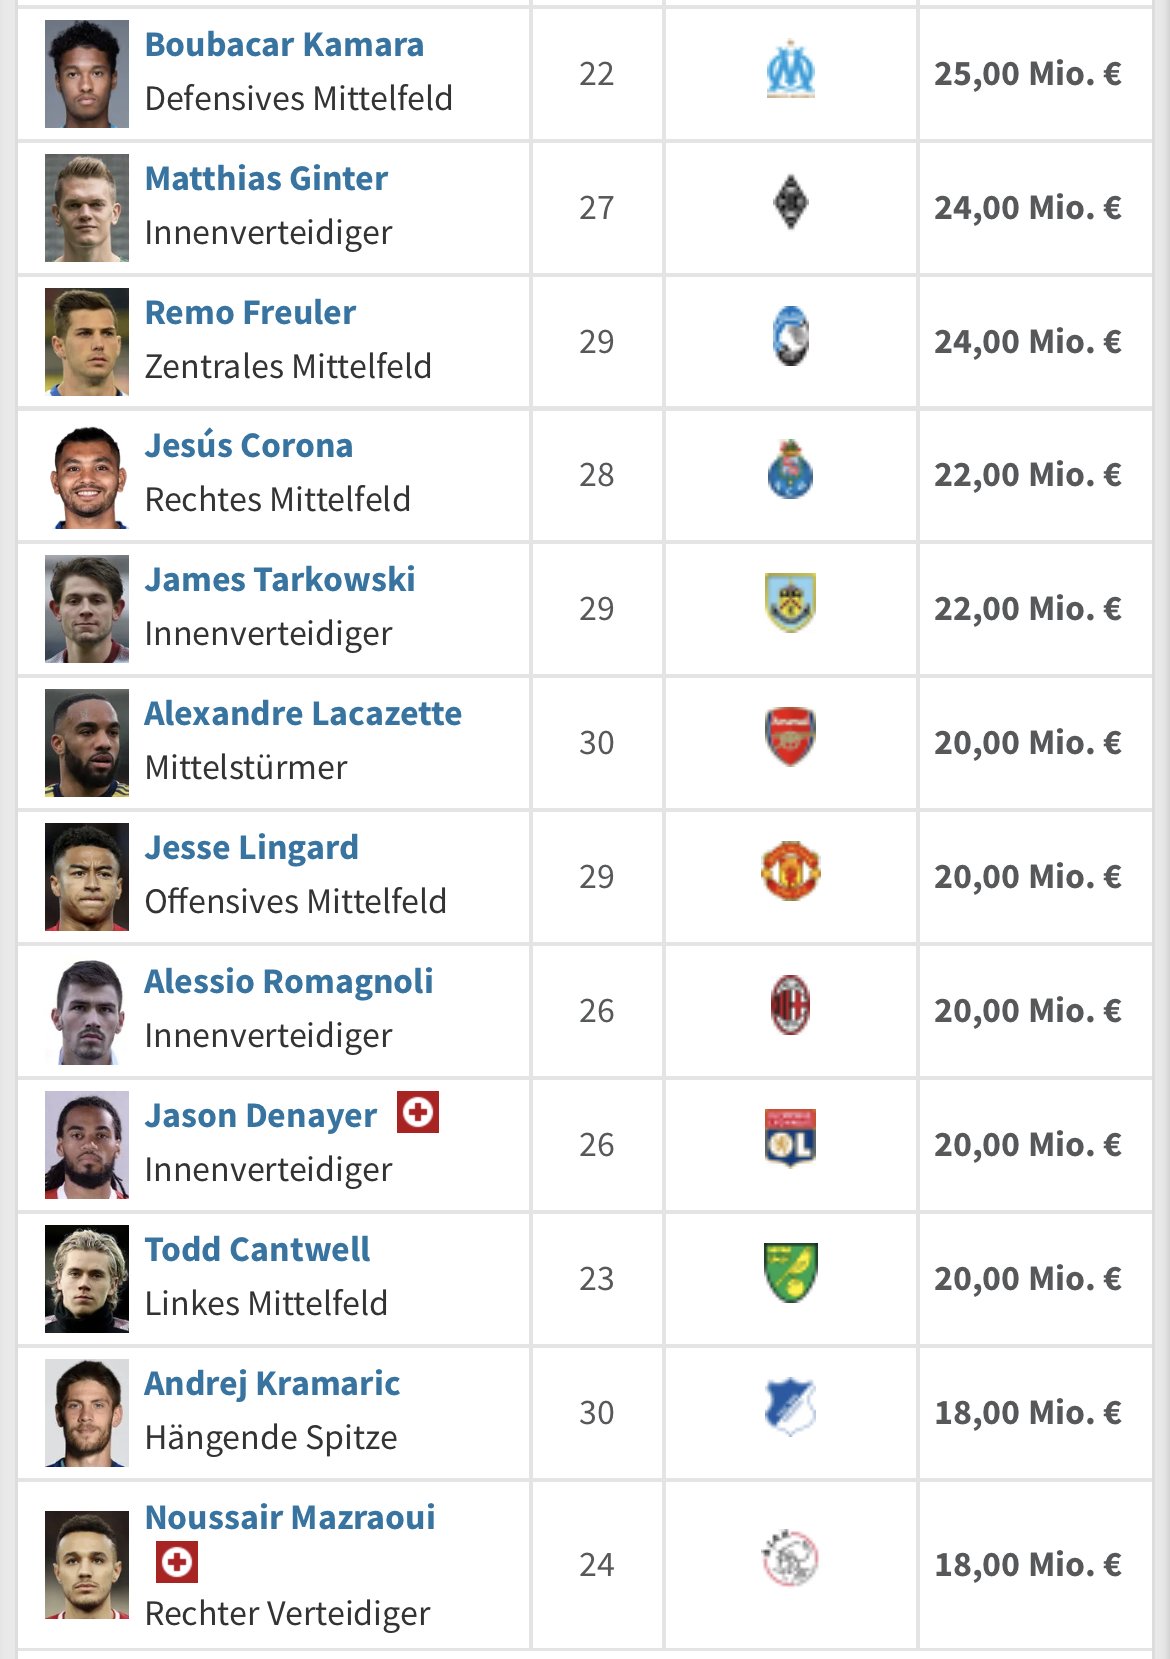The width and height of the screenshot is (1170, 1659).
Task: Open the Atalanta club crest
Action: [790, 337]
